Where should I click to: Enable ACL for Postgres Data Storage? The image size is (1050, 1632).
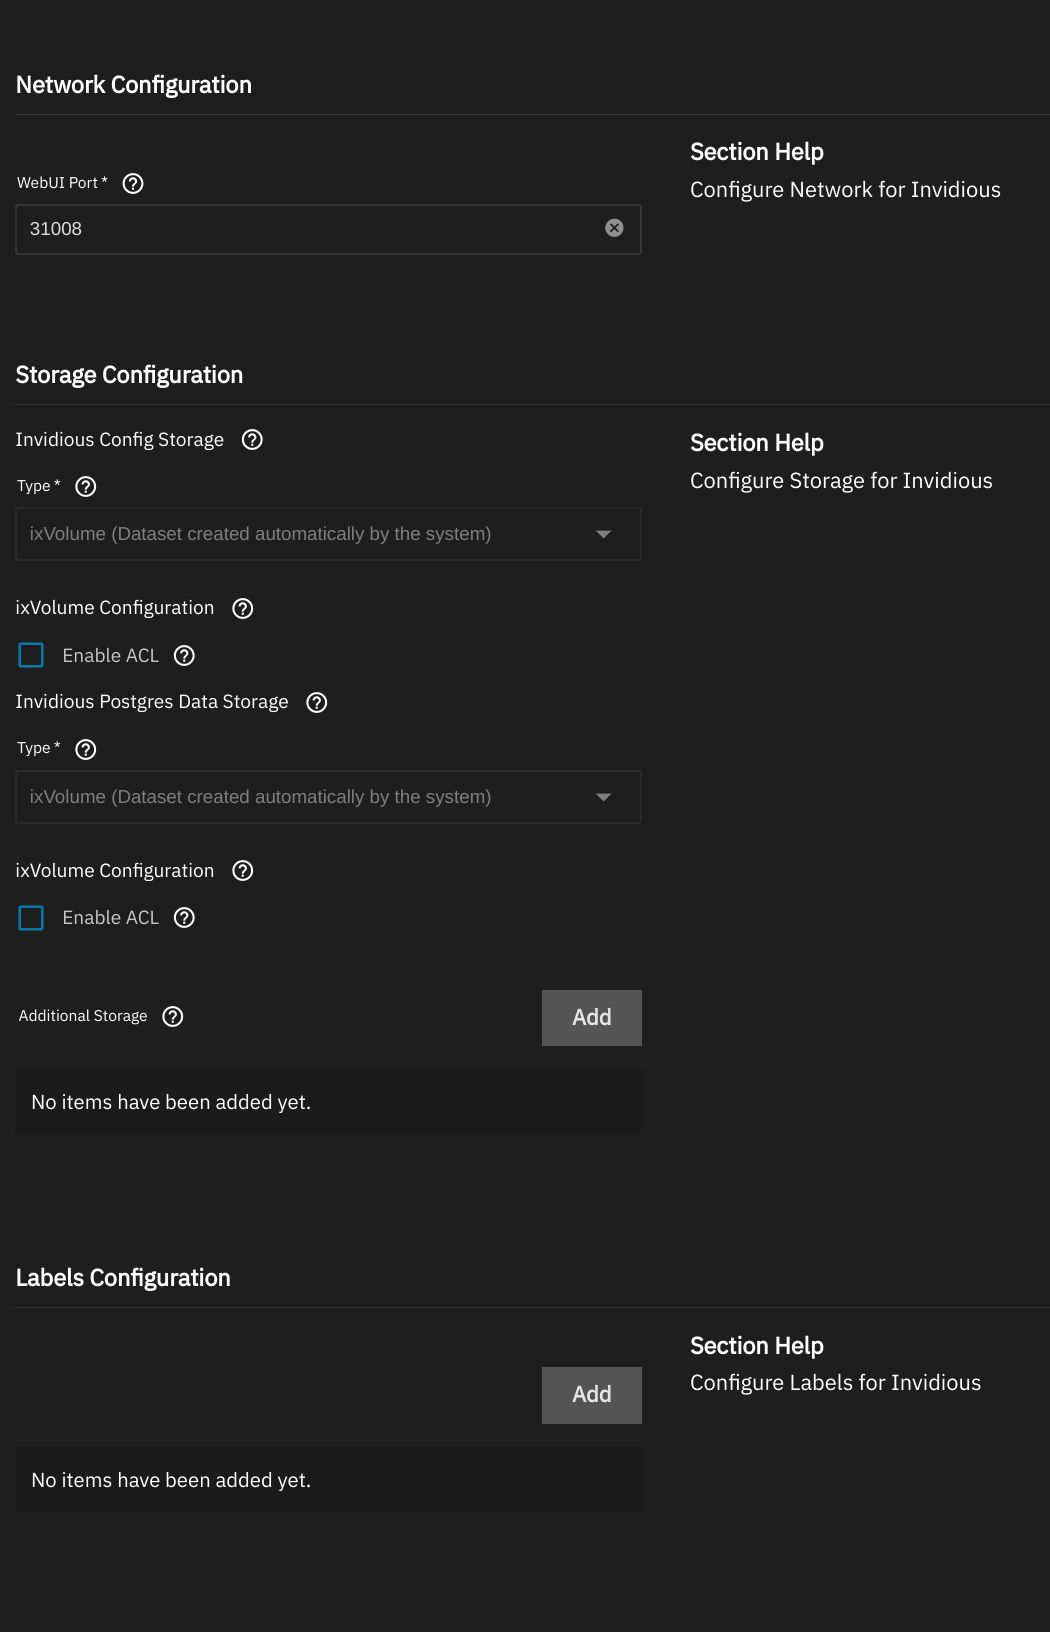coord(32,918)
